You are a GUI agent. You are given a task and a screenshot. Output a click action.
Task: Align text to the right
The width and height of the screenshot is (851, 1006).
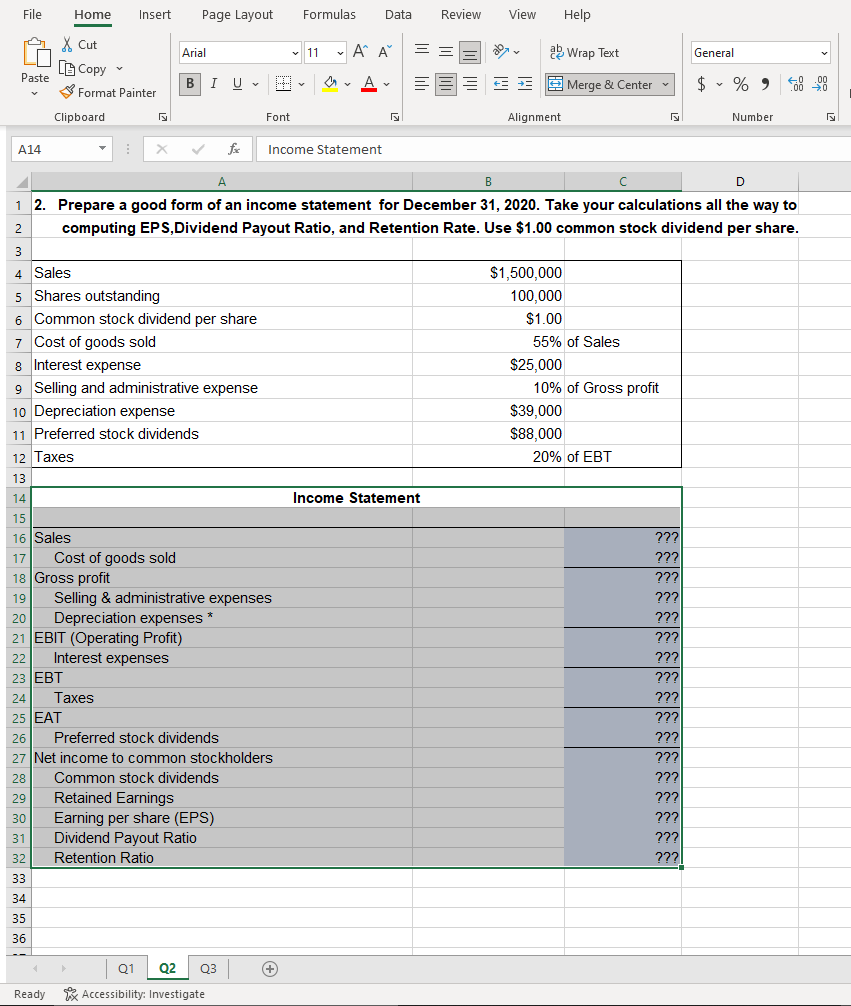click(x=470, y=84)
